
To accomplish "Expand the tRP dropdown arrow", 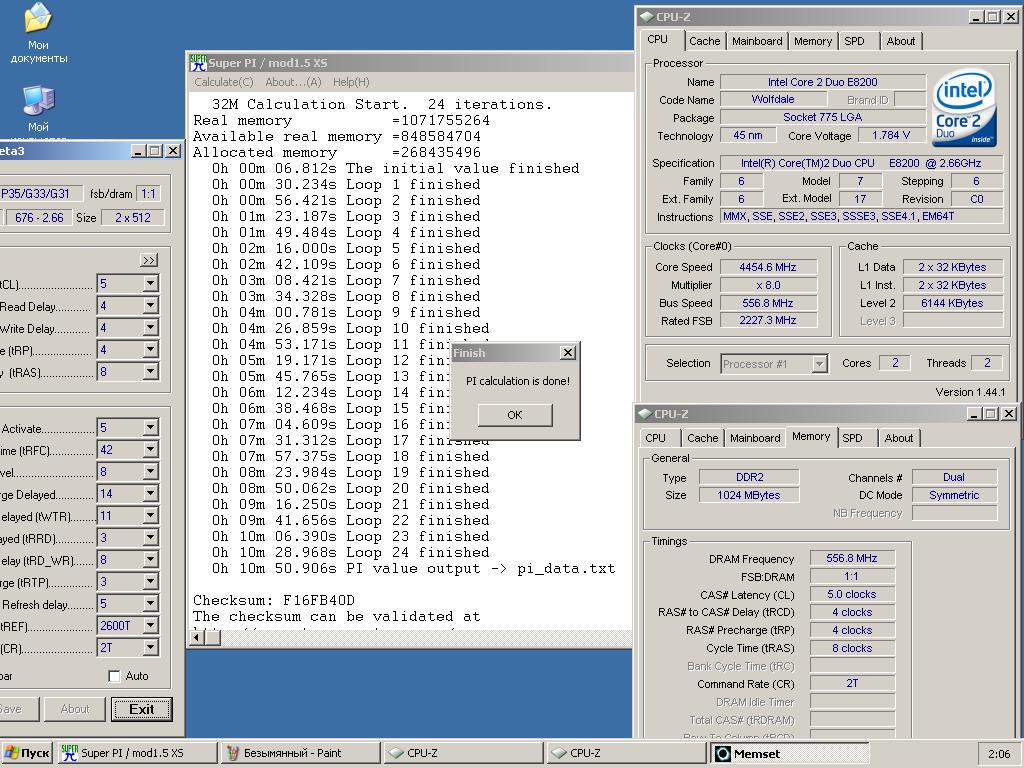I will click(x=151, y=350).
